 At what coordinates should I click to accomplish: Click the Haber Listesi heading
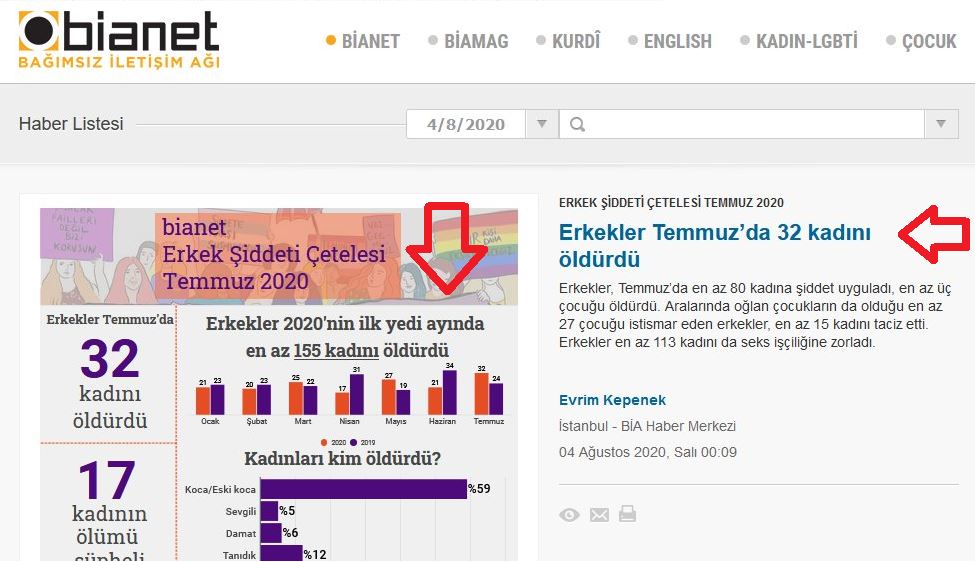(x=71, y=124)
